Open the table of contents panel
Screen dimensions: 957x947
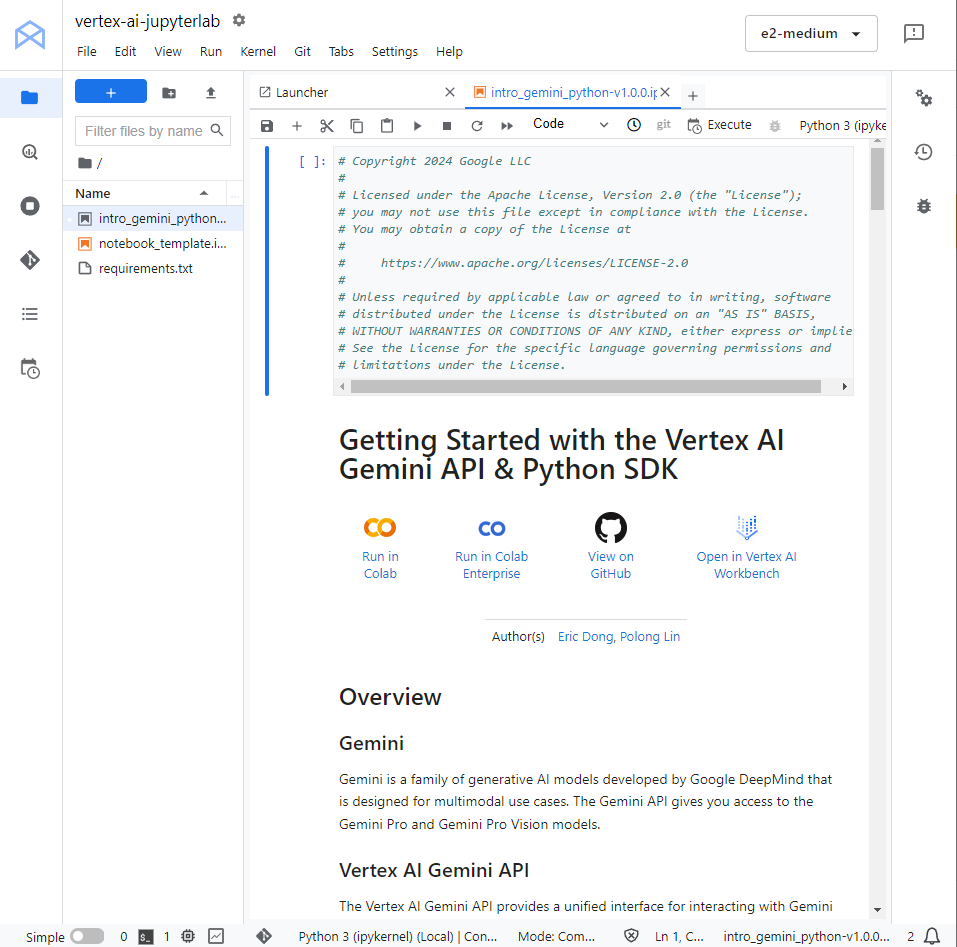coord(29,314)
